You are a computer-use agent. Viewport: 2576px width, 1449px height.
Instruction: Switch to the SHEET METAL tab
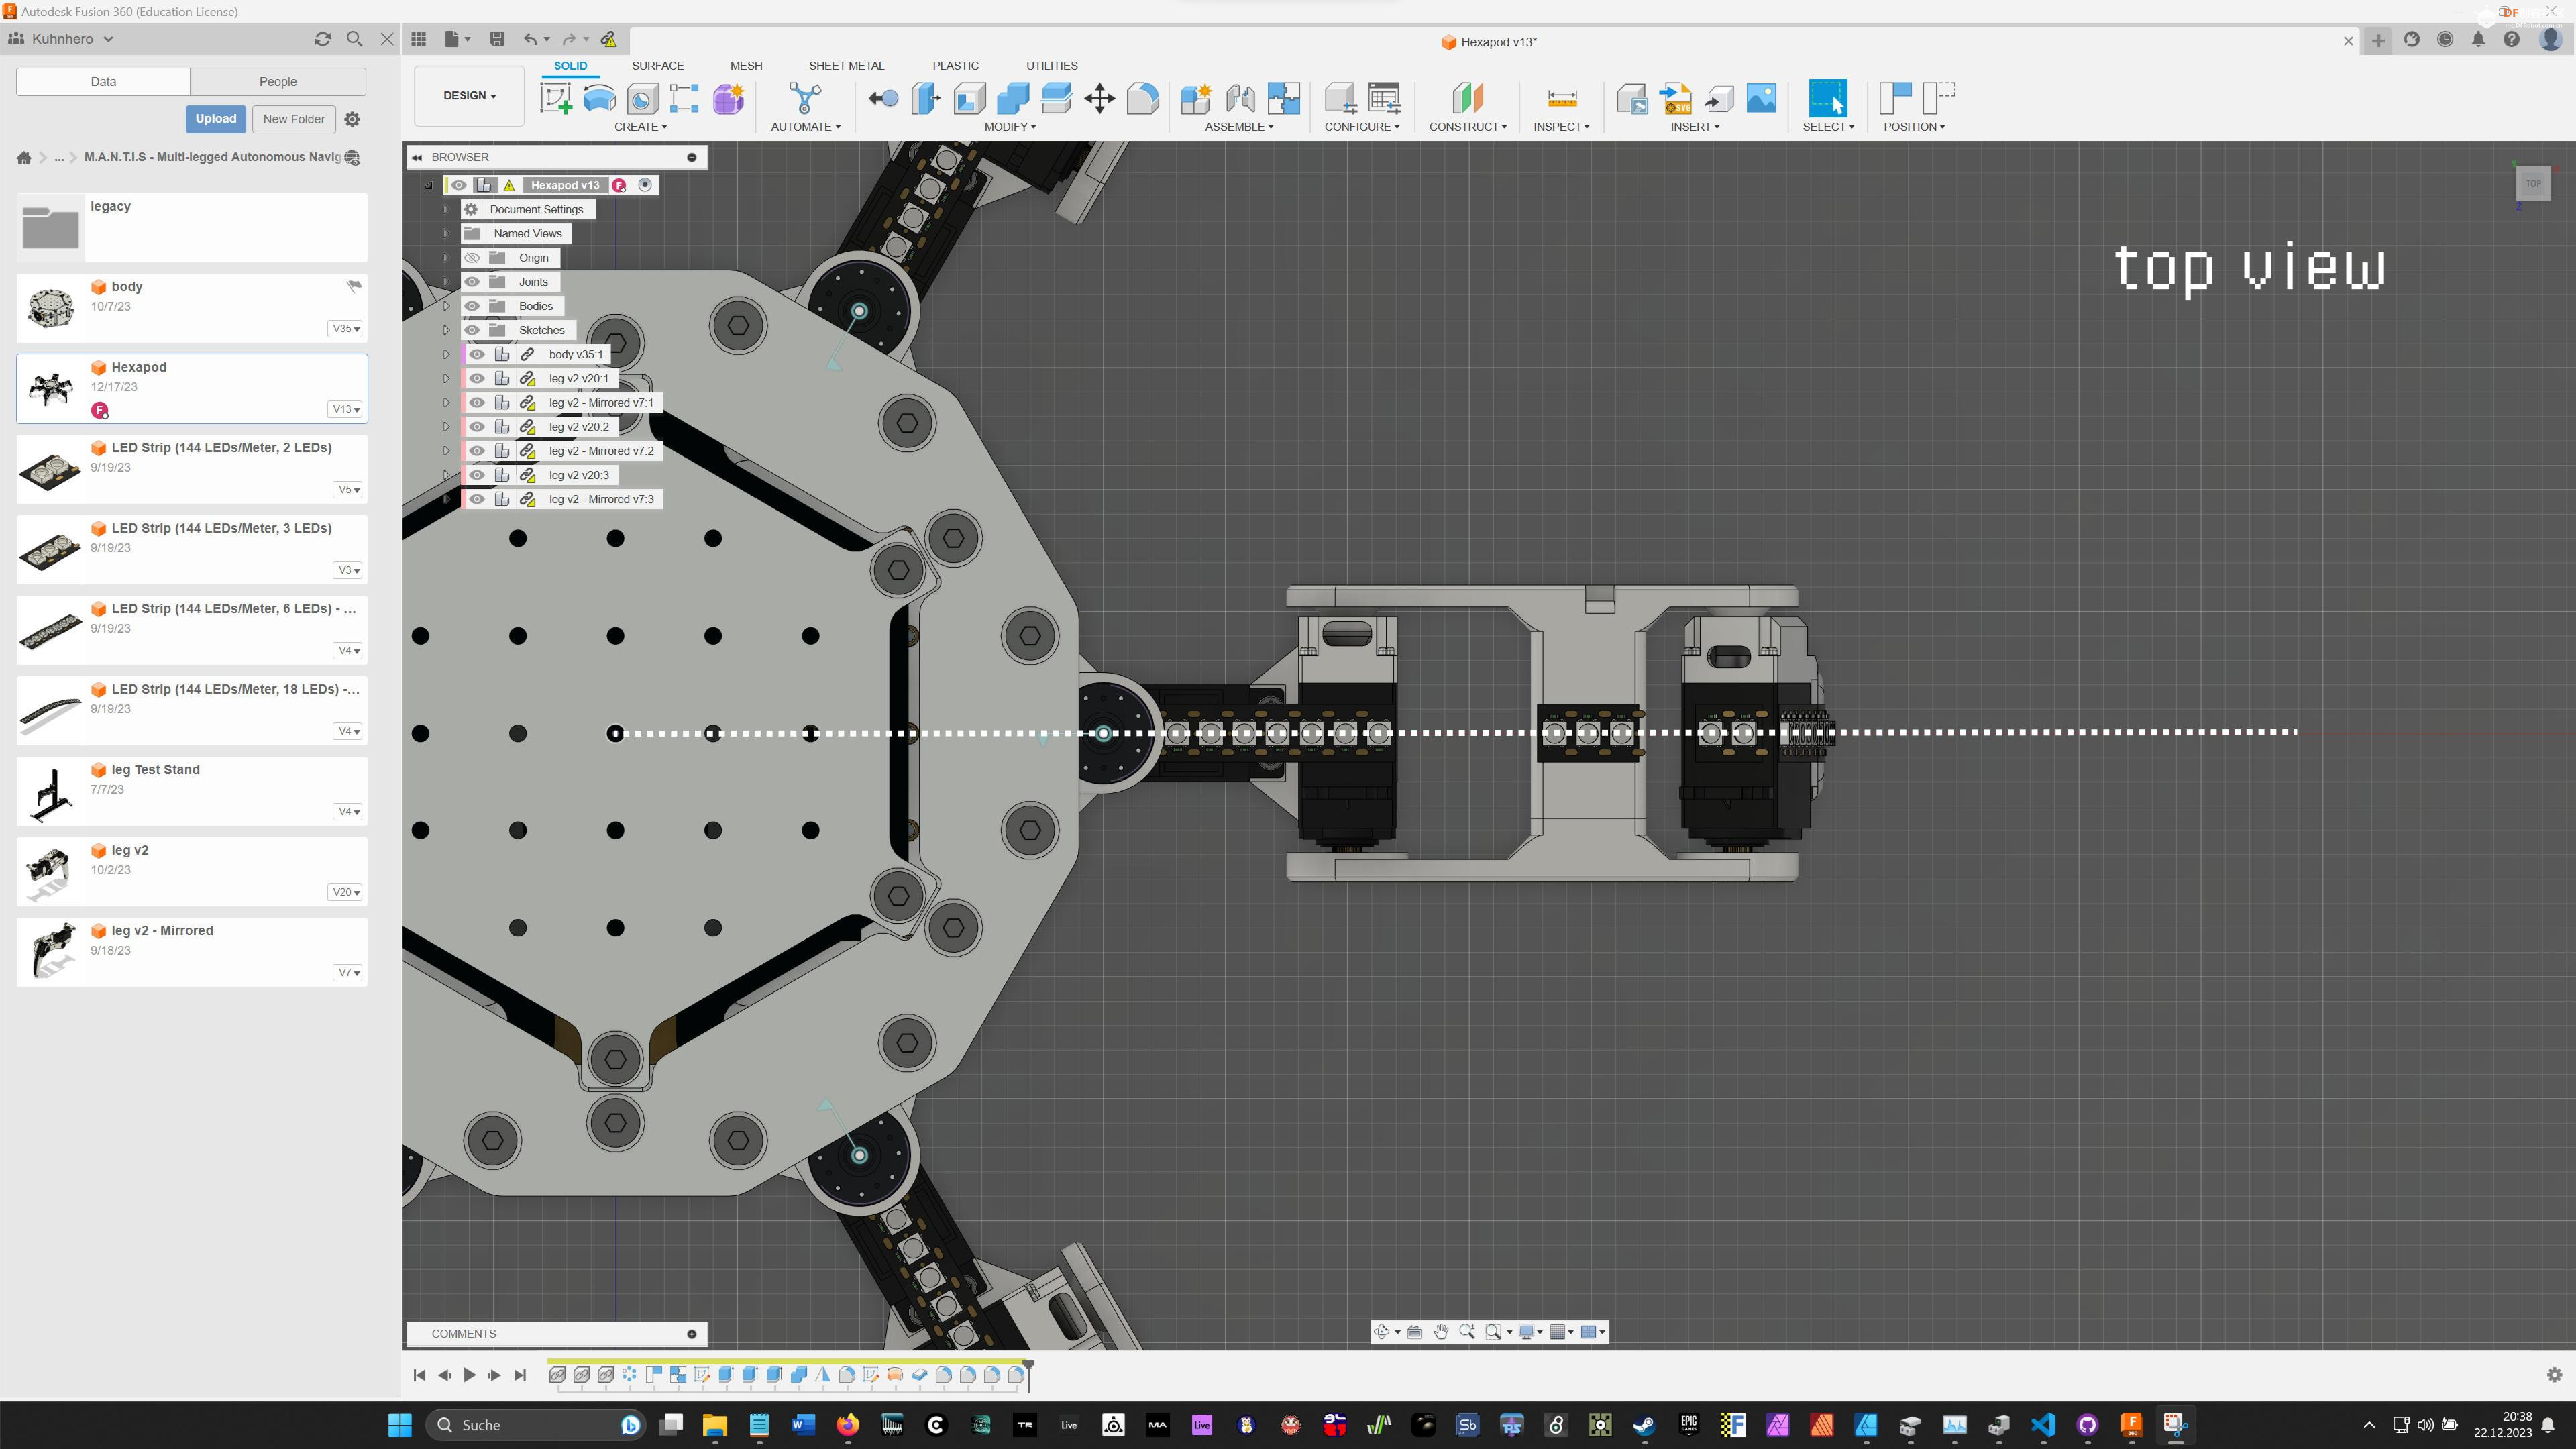[x=846, y=66]
